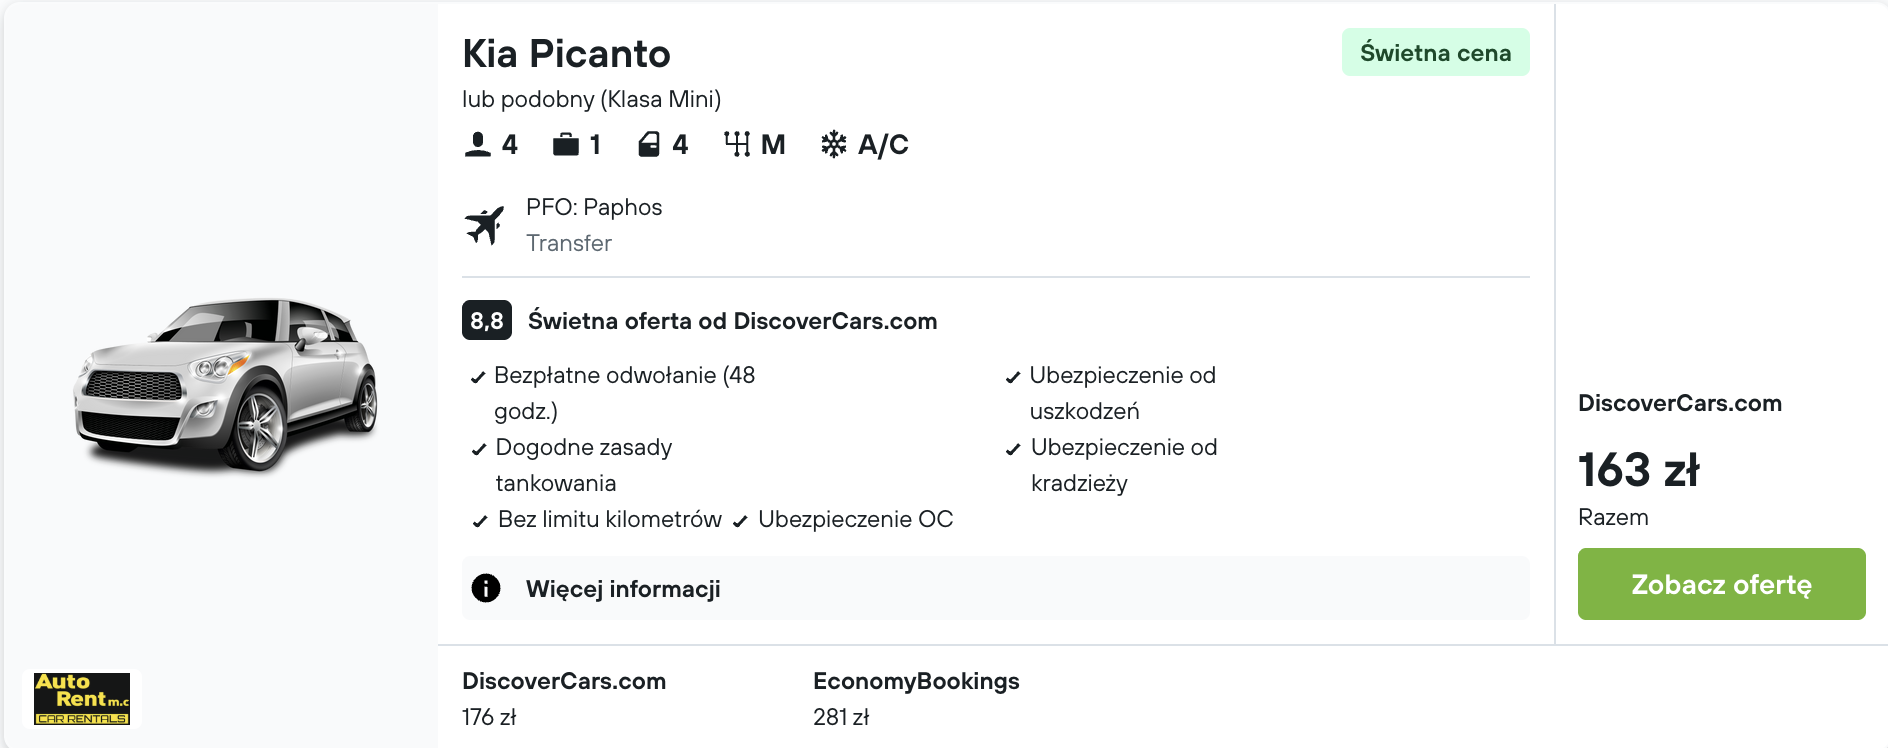
Task: Click the Ubezpieczenie od kradzieży feature
Action: (x=1123, y=465)
